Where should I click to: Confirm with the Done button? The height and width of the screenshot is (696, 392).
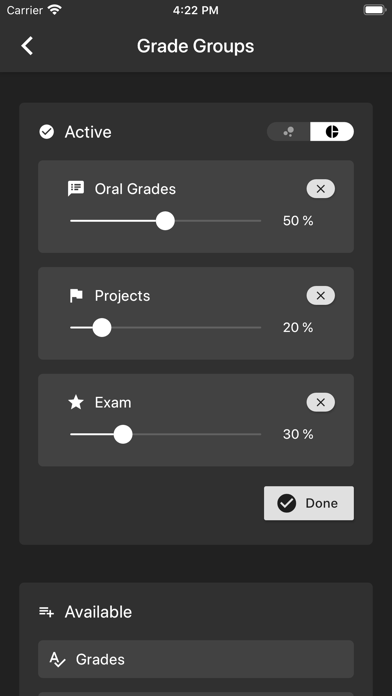[309, 503]
